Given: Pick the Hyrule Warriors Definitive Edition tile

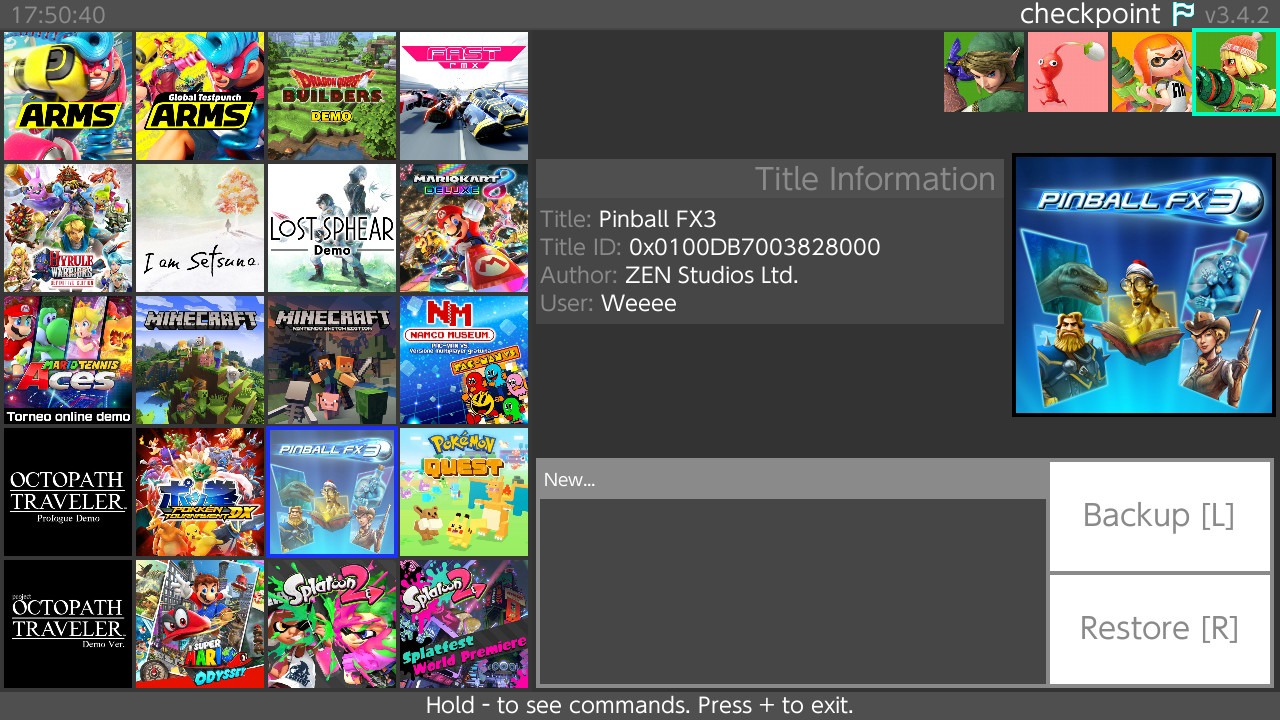Looking at the screenshot, I should pos(68,228).
